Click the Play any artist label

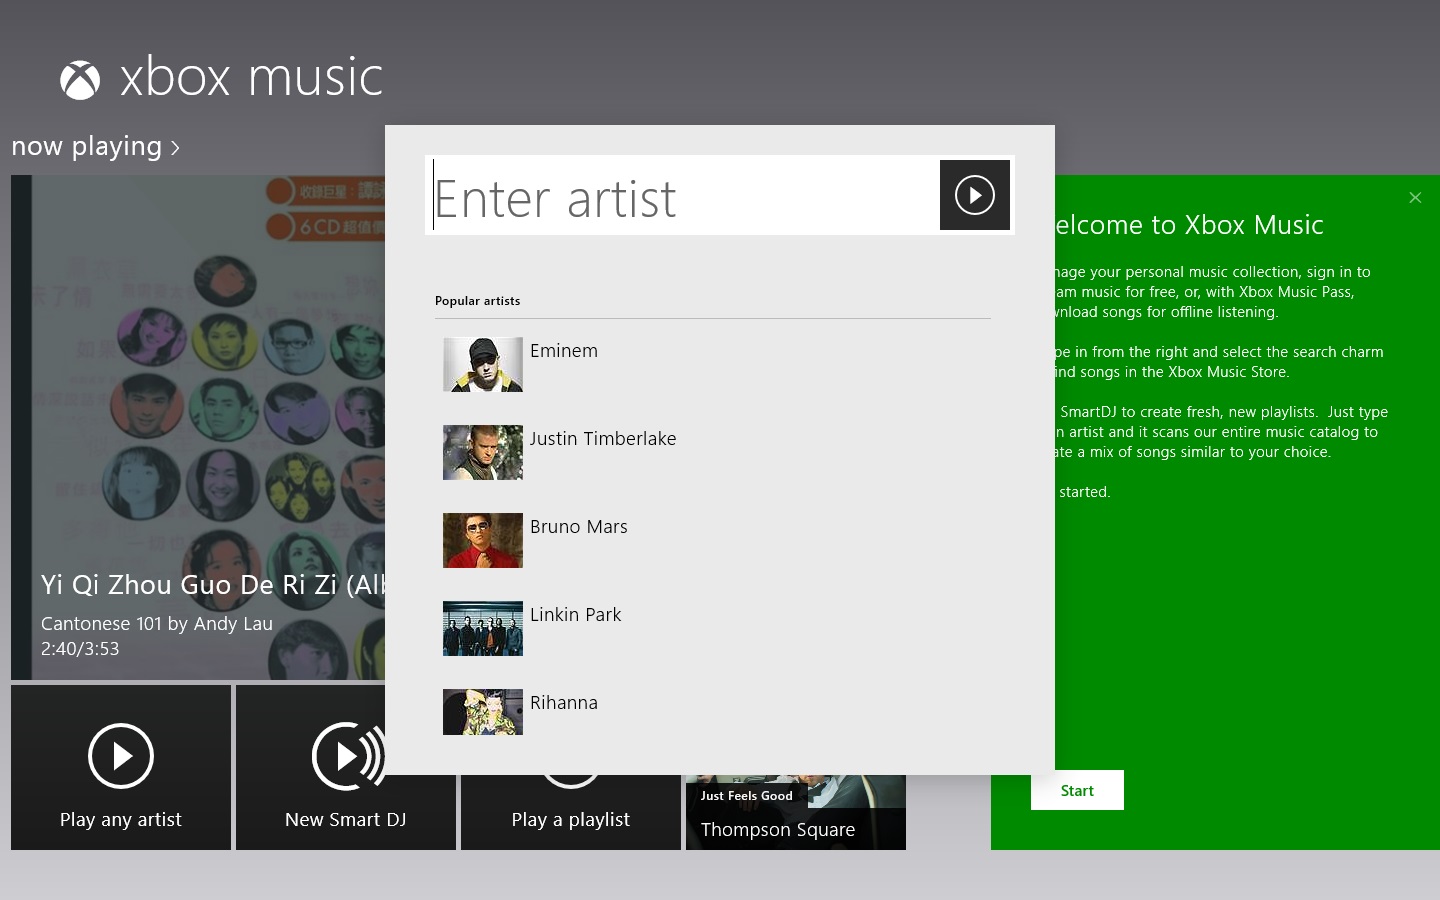pyautogui.click(x=121, y=820)
